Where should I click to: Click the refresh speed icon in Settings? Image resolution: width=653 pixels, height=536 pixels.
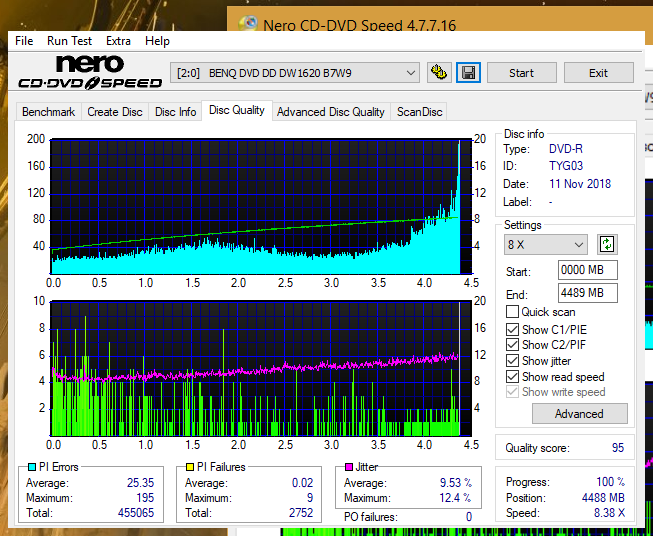607,244
